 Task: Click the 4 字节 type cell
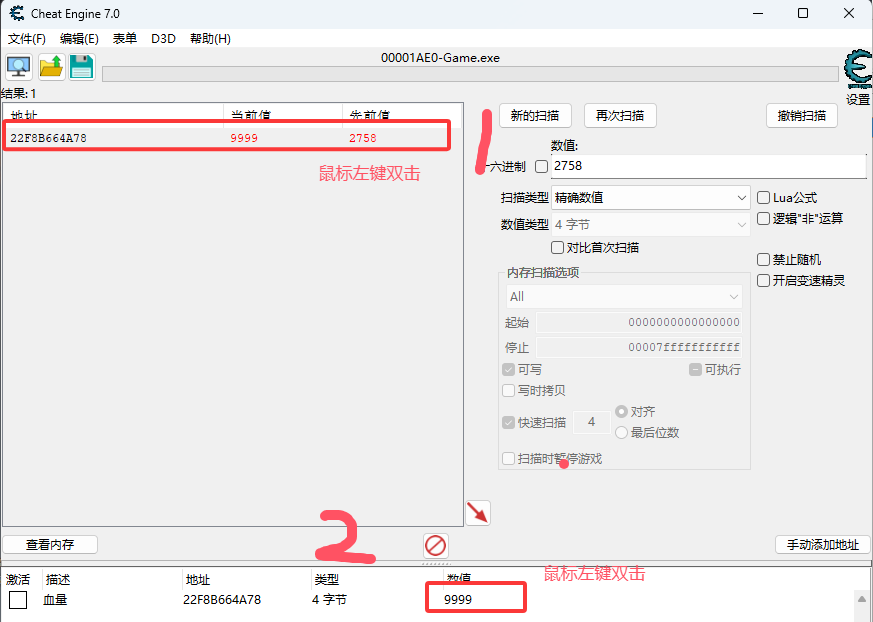[x=330, y=600]
